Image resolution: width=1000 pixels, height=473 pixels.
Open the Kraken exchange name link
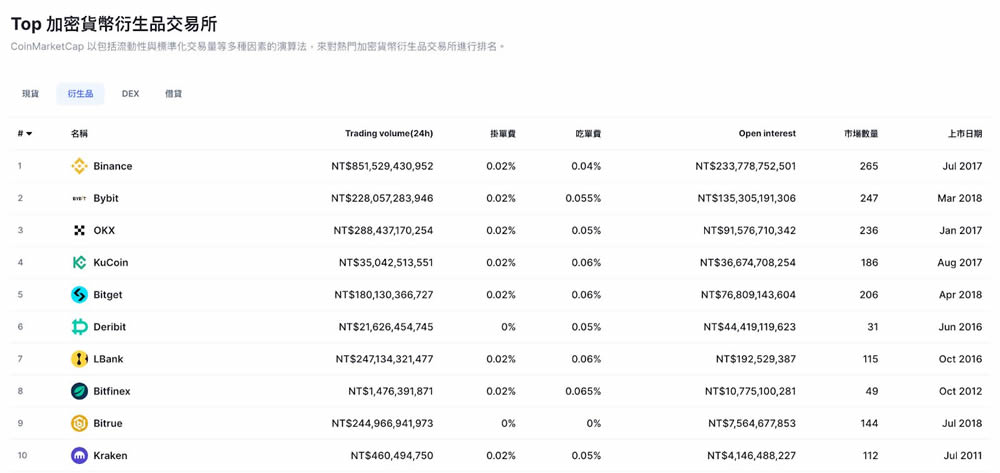(110, 456)
